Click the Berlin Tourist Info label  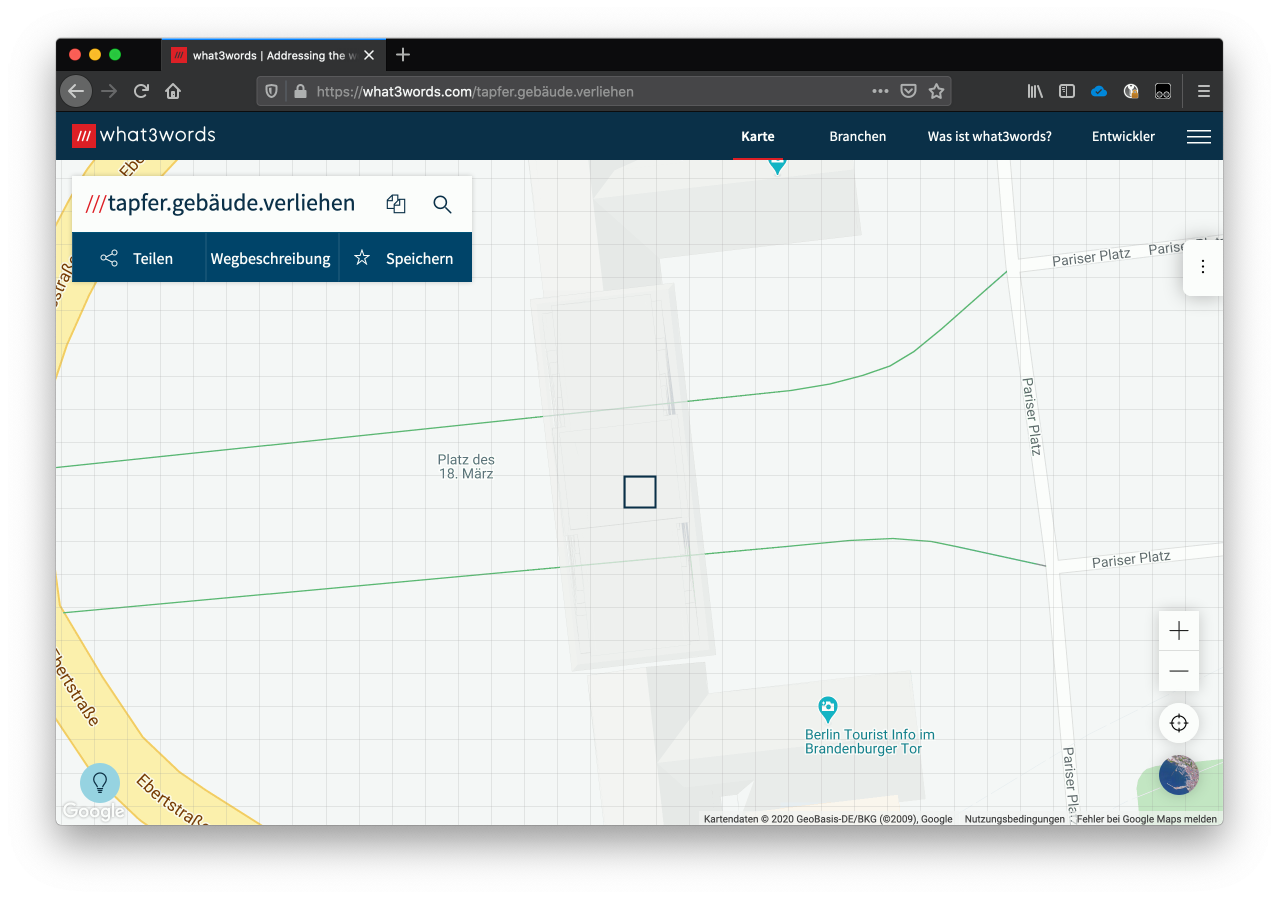pos(870,741)
